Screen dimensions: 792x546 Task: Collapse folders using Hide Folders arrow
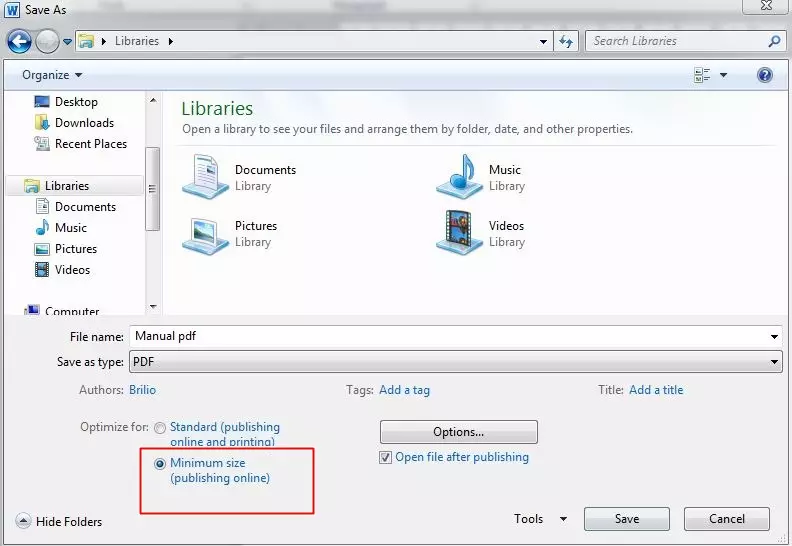[x=23, y=521]
